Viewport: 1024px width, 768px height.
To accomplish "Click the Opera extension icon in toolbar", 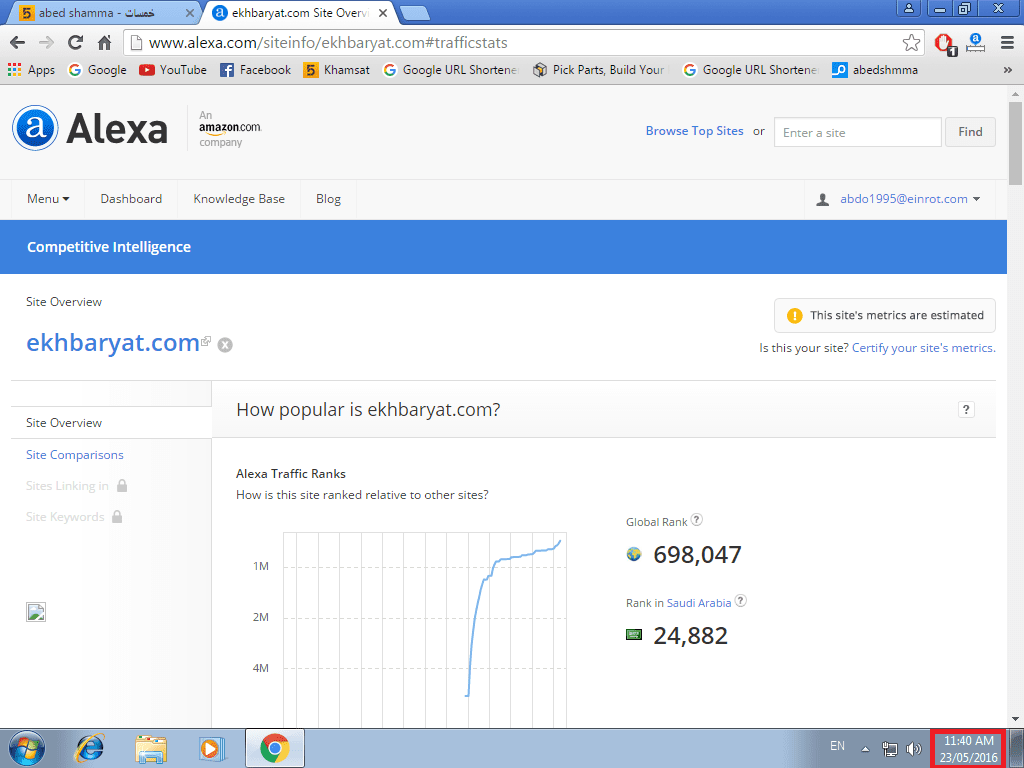I will point(944,44).
